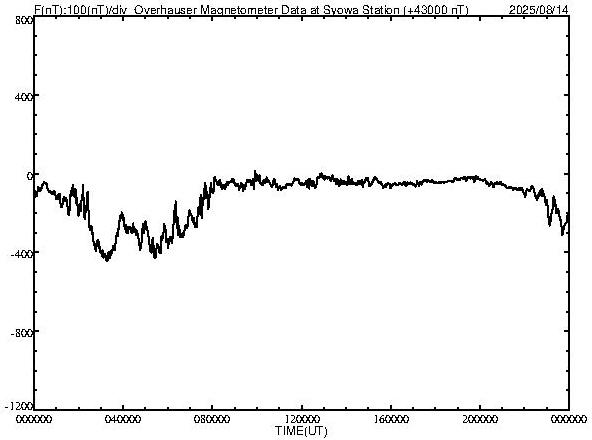Click the -1200 y-axis value label
592x440 pixels.
(19, 406)
